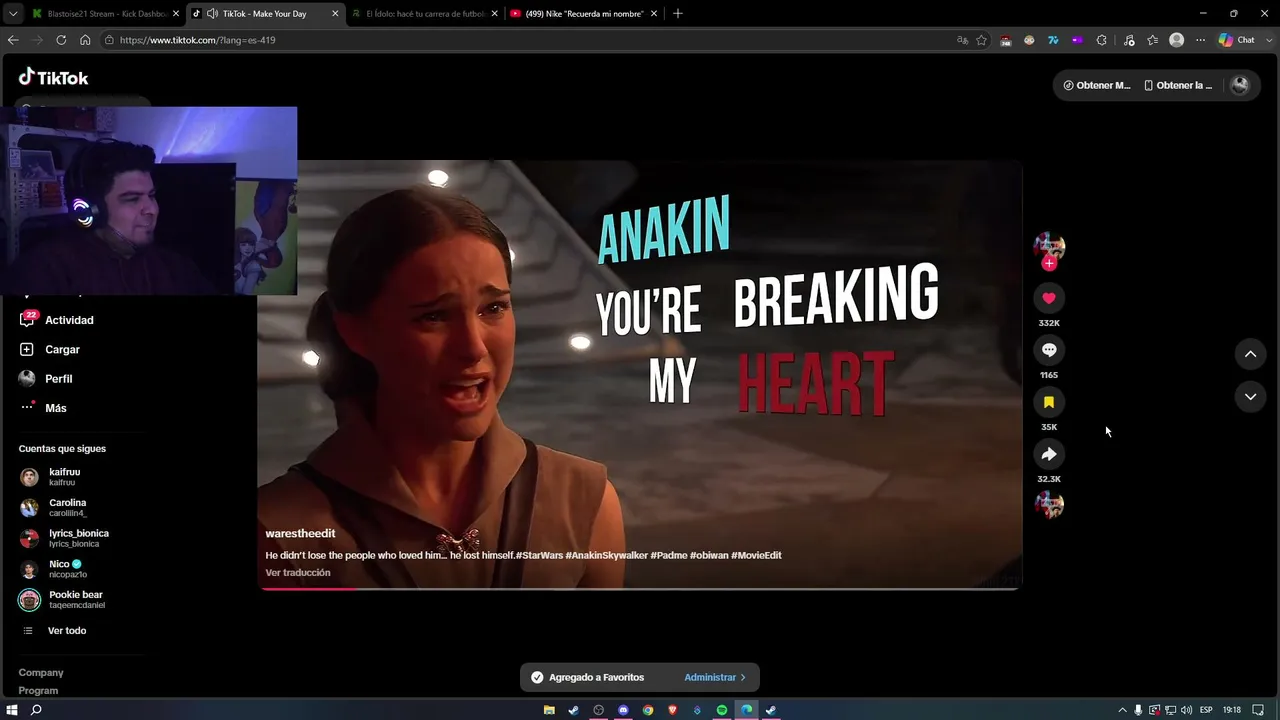Seek on the video progress bar
Image resolution: width=1280 pixels, height=720 pixels.
[x=640, y=588]
